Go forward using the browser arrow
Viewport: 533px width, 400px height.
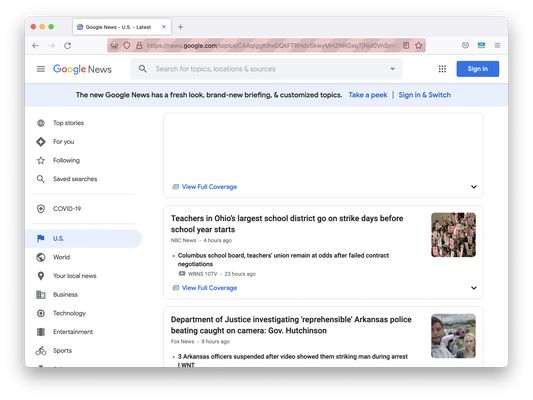pyautogui.click(x=52, y=46)
